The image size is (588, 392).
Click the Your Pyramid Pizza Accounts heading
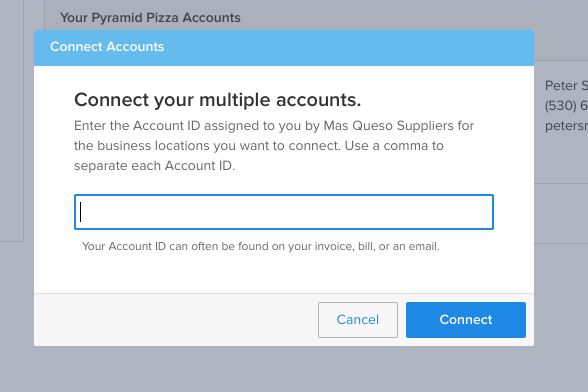[x=150, y=17]
